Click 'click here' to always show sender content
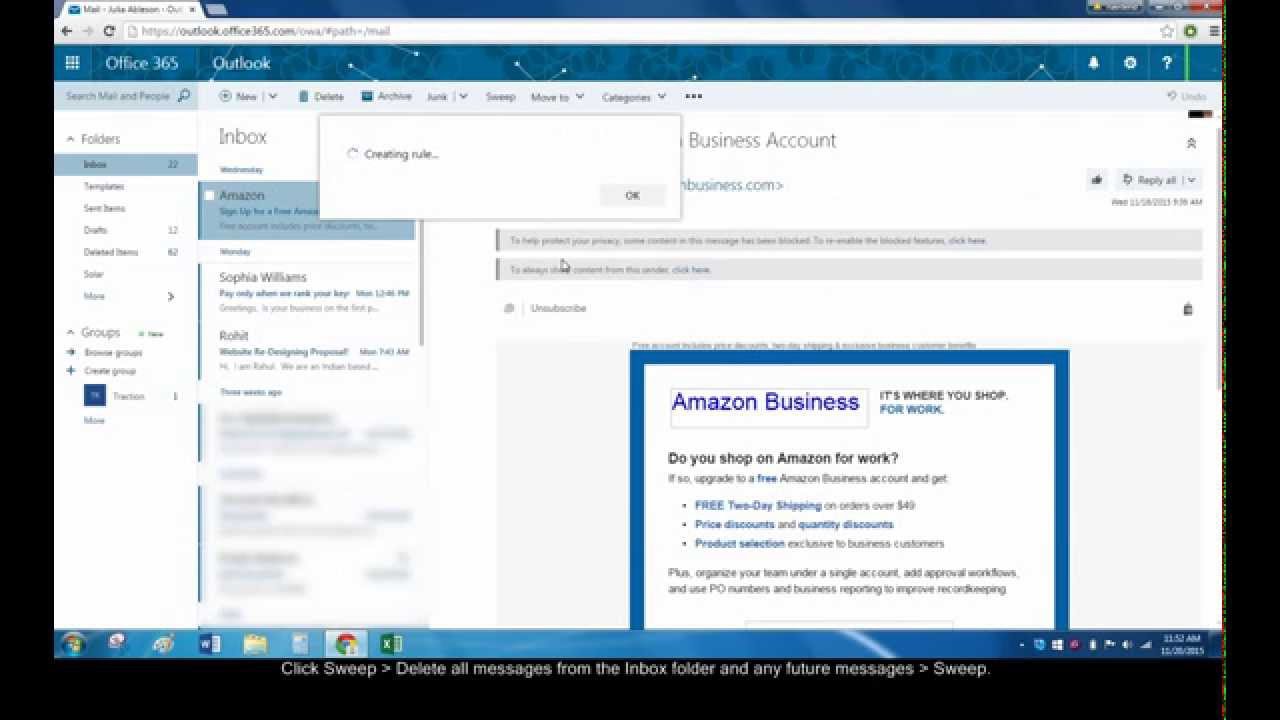This screenshot has height=720, width=1280. [691, 270]
